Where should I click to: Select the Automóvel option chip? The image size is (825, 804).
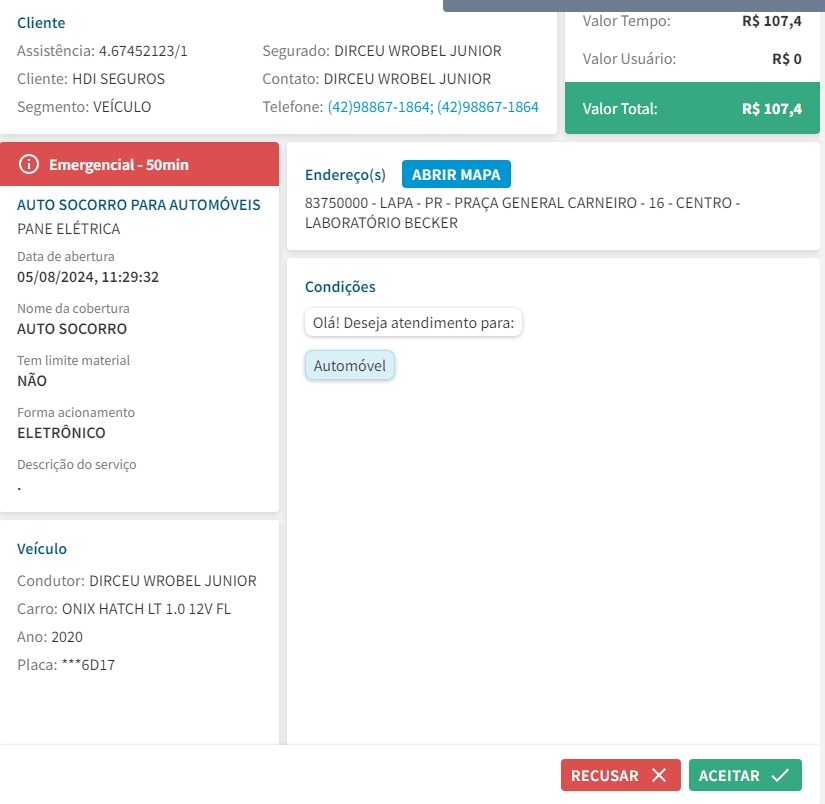[x=350, y=366]
